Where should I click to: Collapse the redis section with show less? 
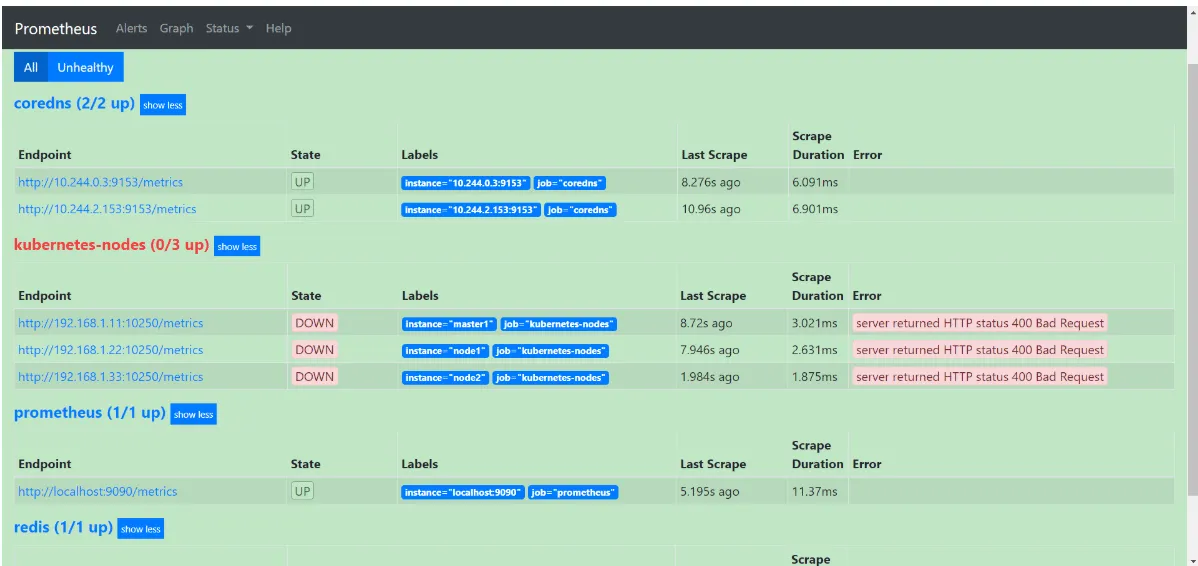[x=141, y=529]
